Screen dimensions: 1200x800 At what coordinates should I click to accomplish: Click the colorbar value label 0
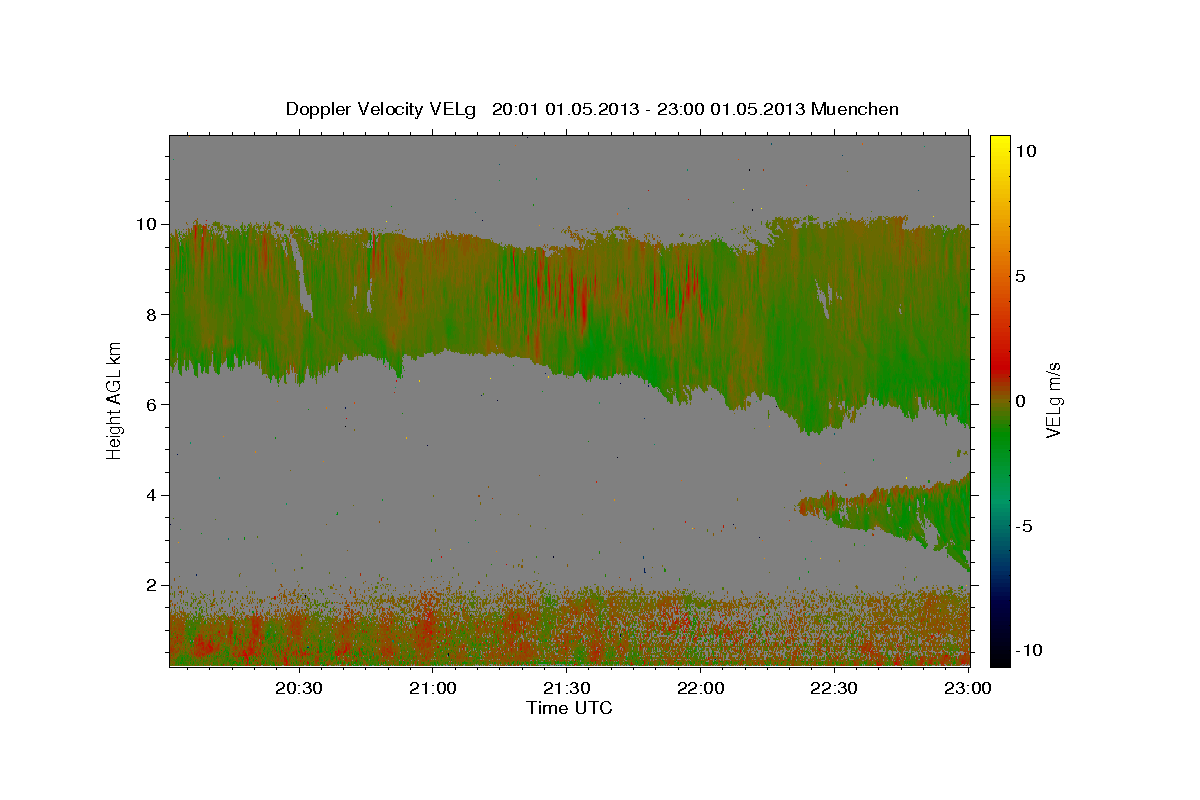[1021, 400]
